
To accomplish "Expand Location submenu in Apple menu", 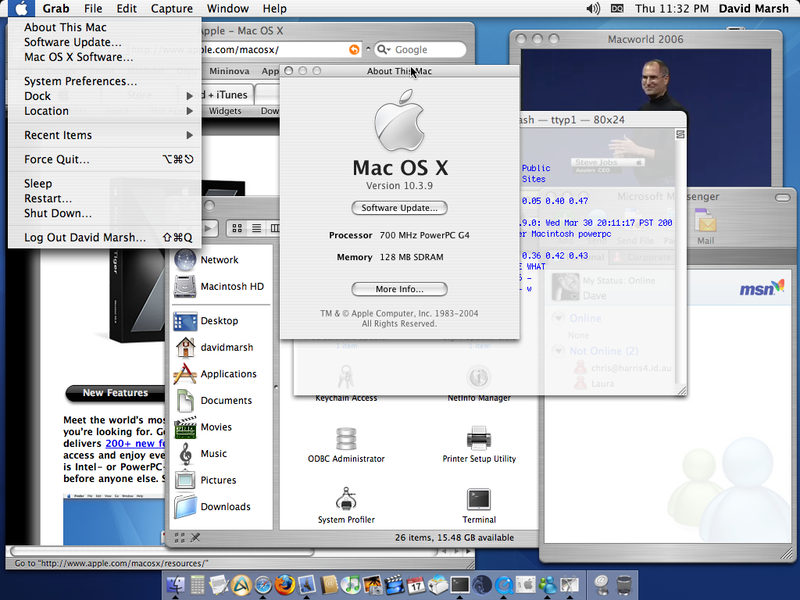I will 105,111.
